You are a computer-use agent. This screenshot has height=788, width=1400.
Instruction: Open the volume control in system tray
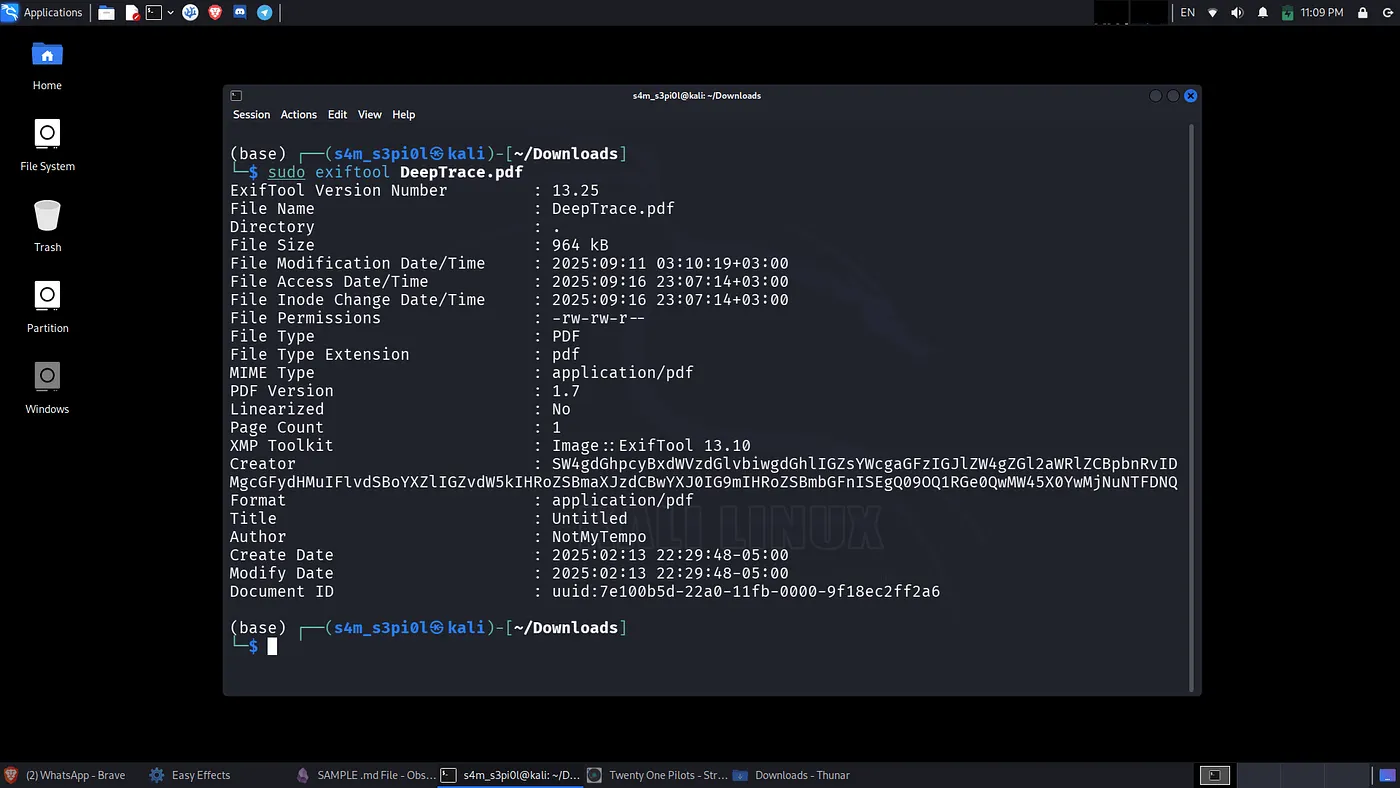click(x=1237, y=13)
